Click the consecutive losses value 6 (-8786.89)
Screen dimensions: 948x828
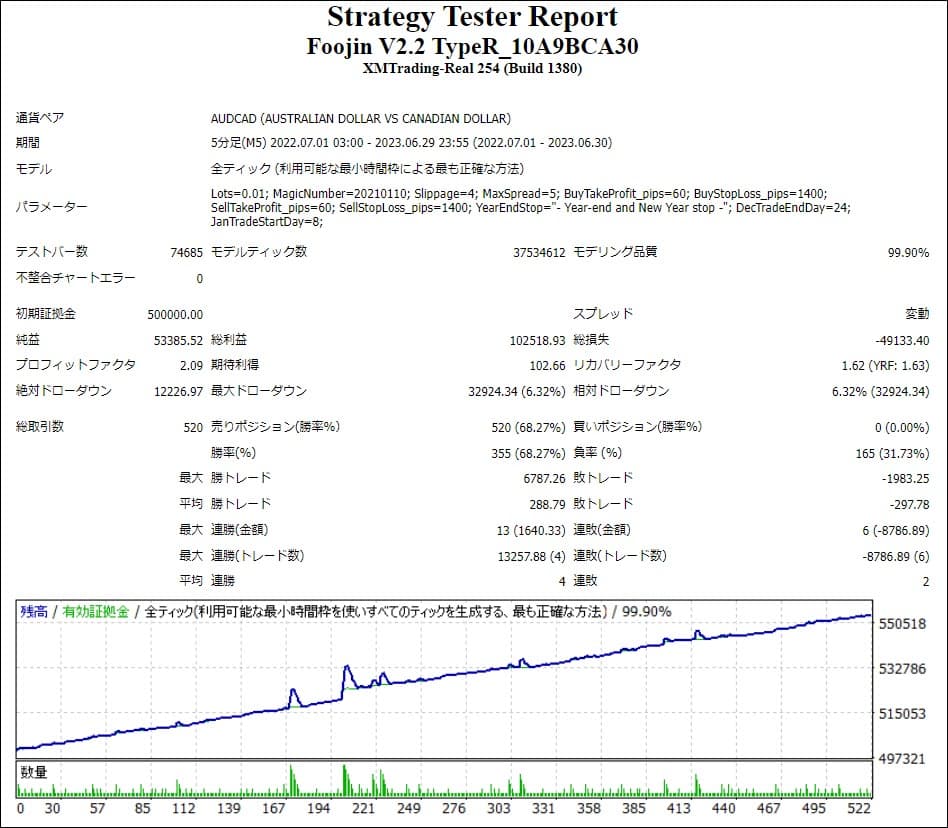895,530
